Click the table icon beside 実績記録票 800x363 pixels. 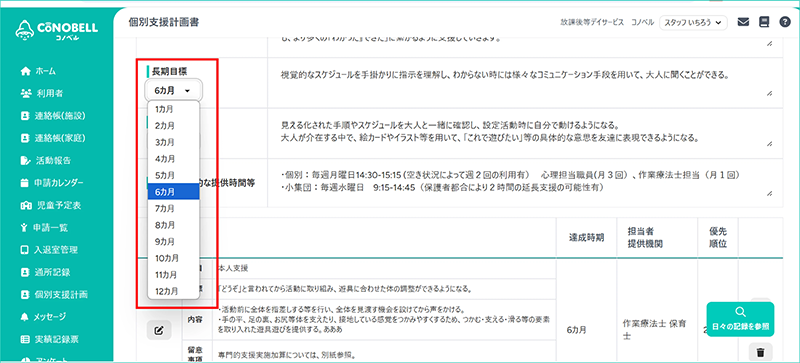click(x=25, y=339)
